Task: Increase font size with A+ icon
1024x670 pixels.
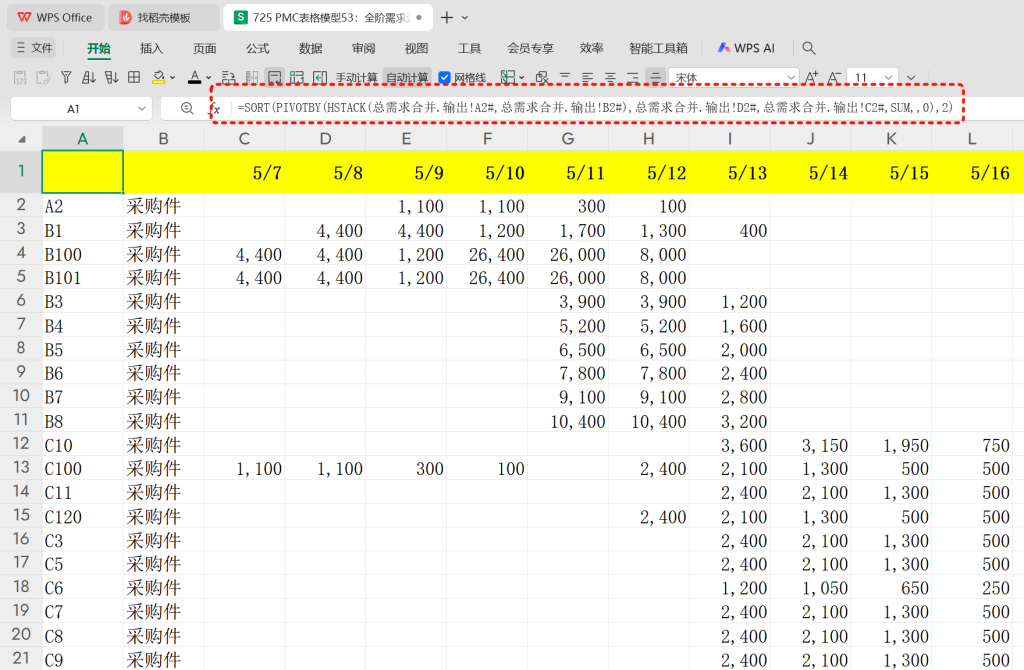Action: 811,78
